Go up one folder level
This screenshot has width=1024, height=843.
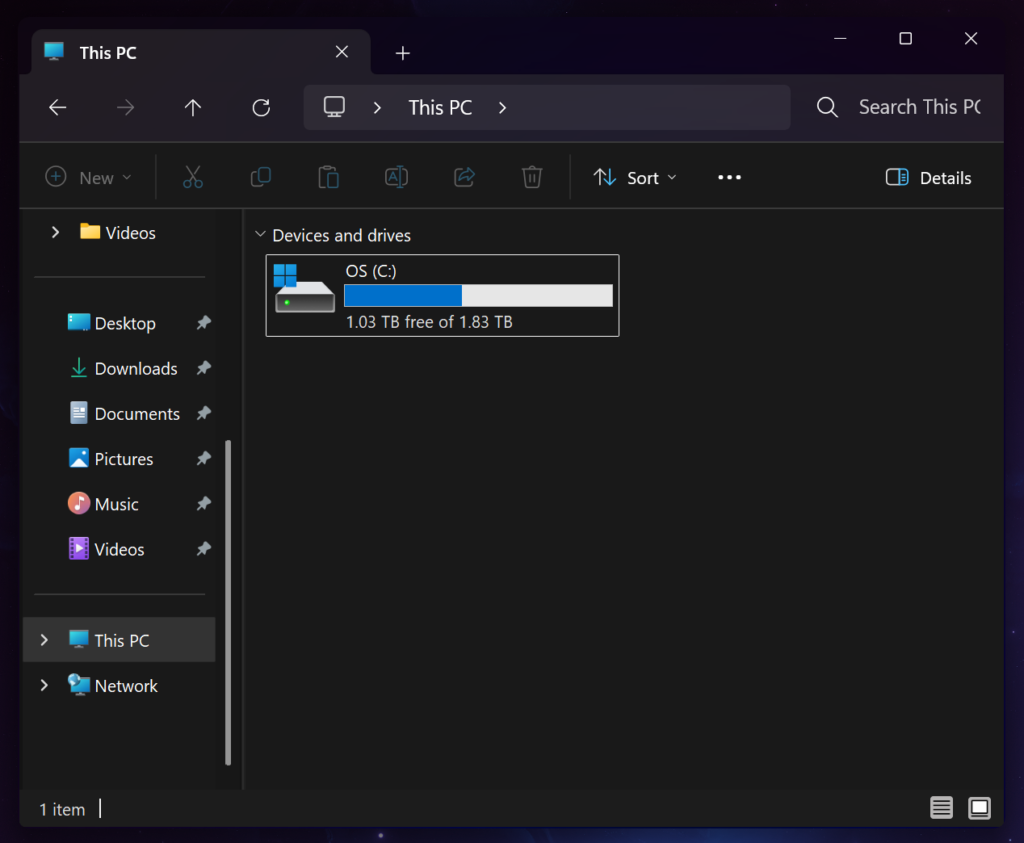193,107
